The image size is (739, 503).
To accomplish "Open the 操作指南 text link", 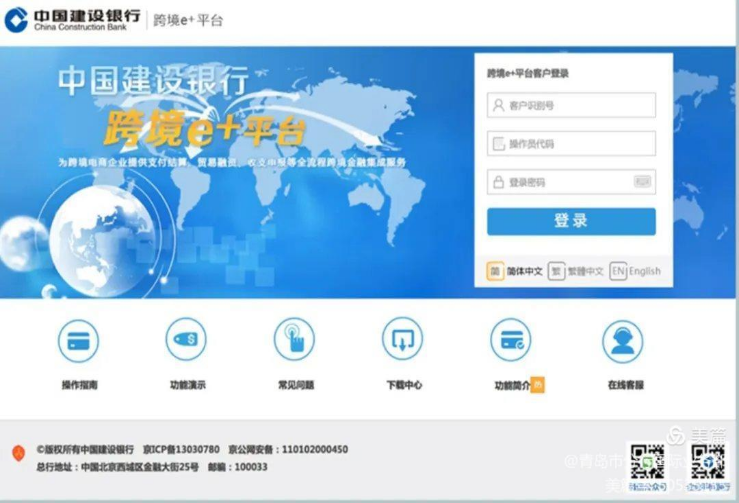I will [80, 385].
